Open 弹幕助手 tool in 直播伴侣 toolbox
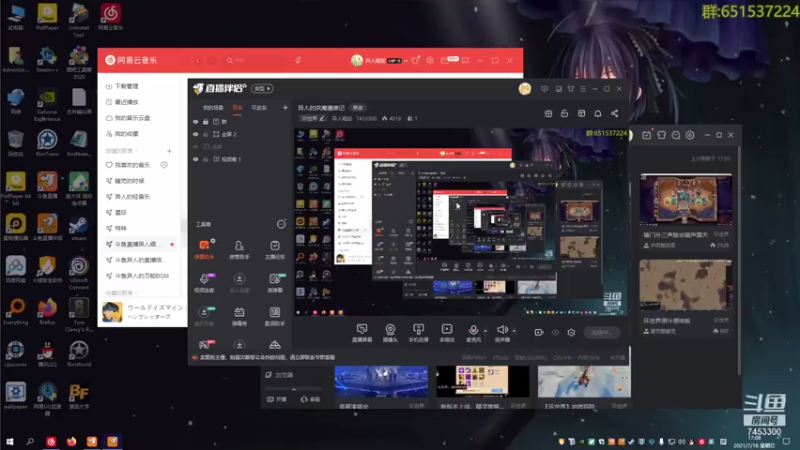The width and height of the screenshot is (800, 450). tap(204, 249)
